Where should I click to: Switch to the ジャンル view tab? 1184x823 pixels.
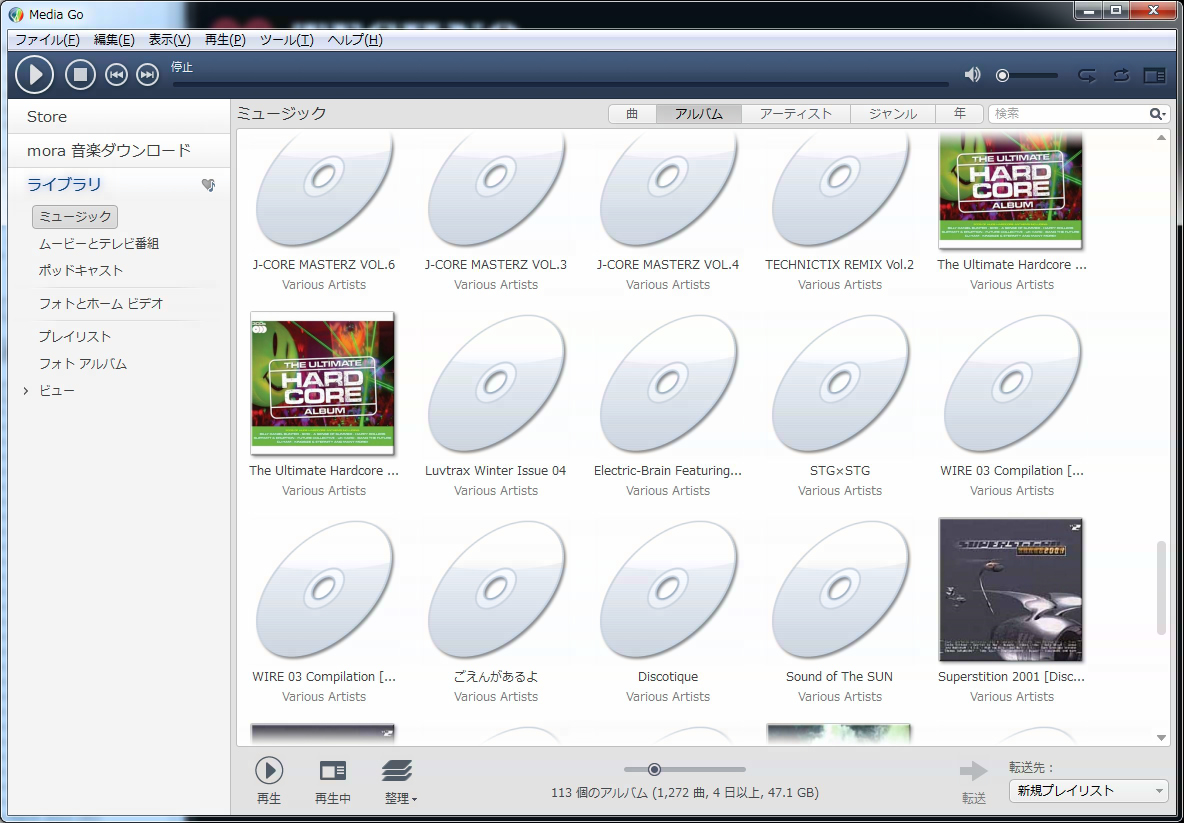point(893,113)
